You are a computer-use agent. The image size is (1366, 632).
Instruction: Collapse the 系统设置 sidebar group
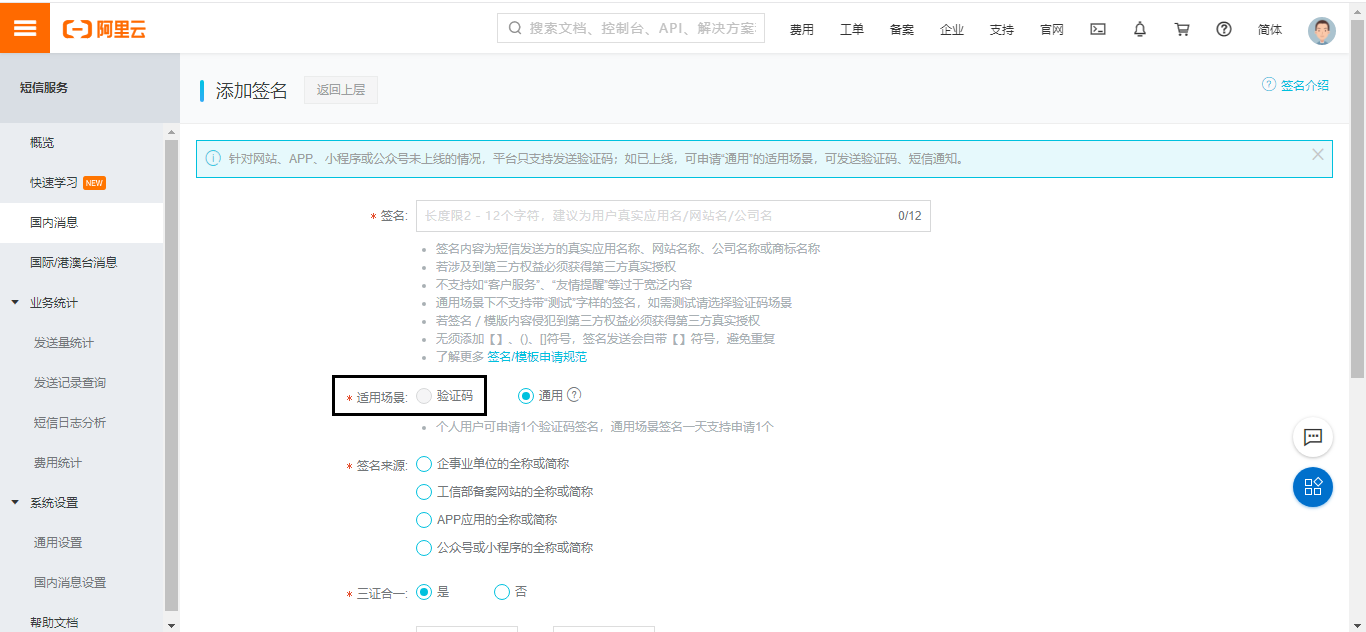click(15, 502)
